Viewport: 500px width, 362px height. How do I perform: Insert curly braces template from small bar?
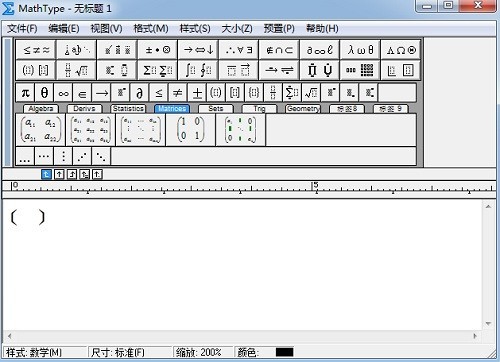pyautogui.click(x=254, y=93)
